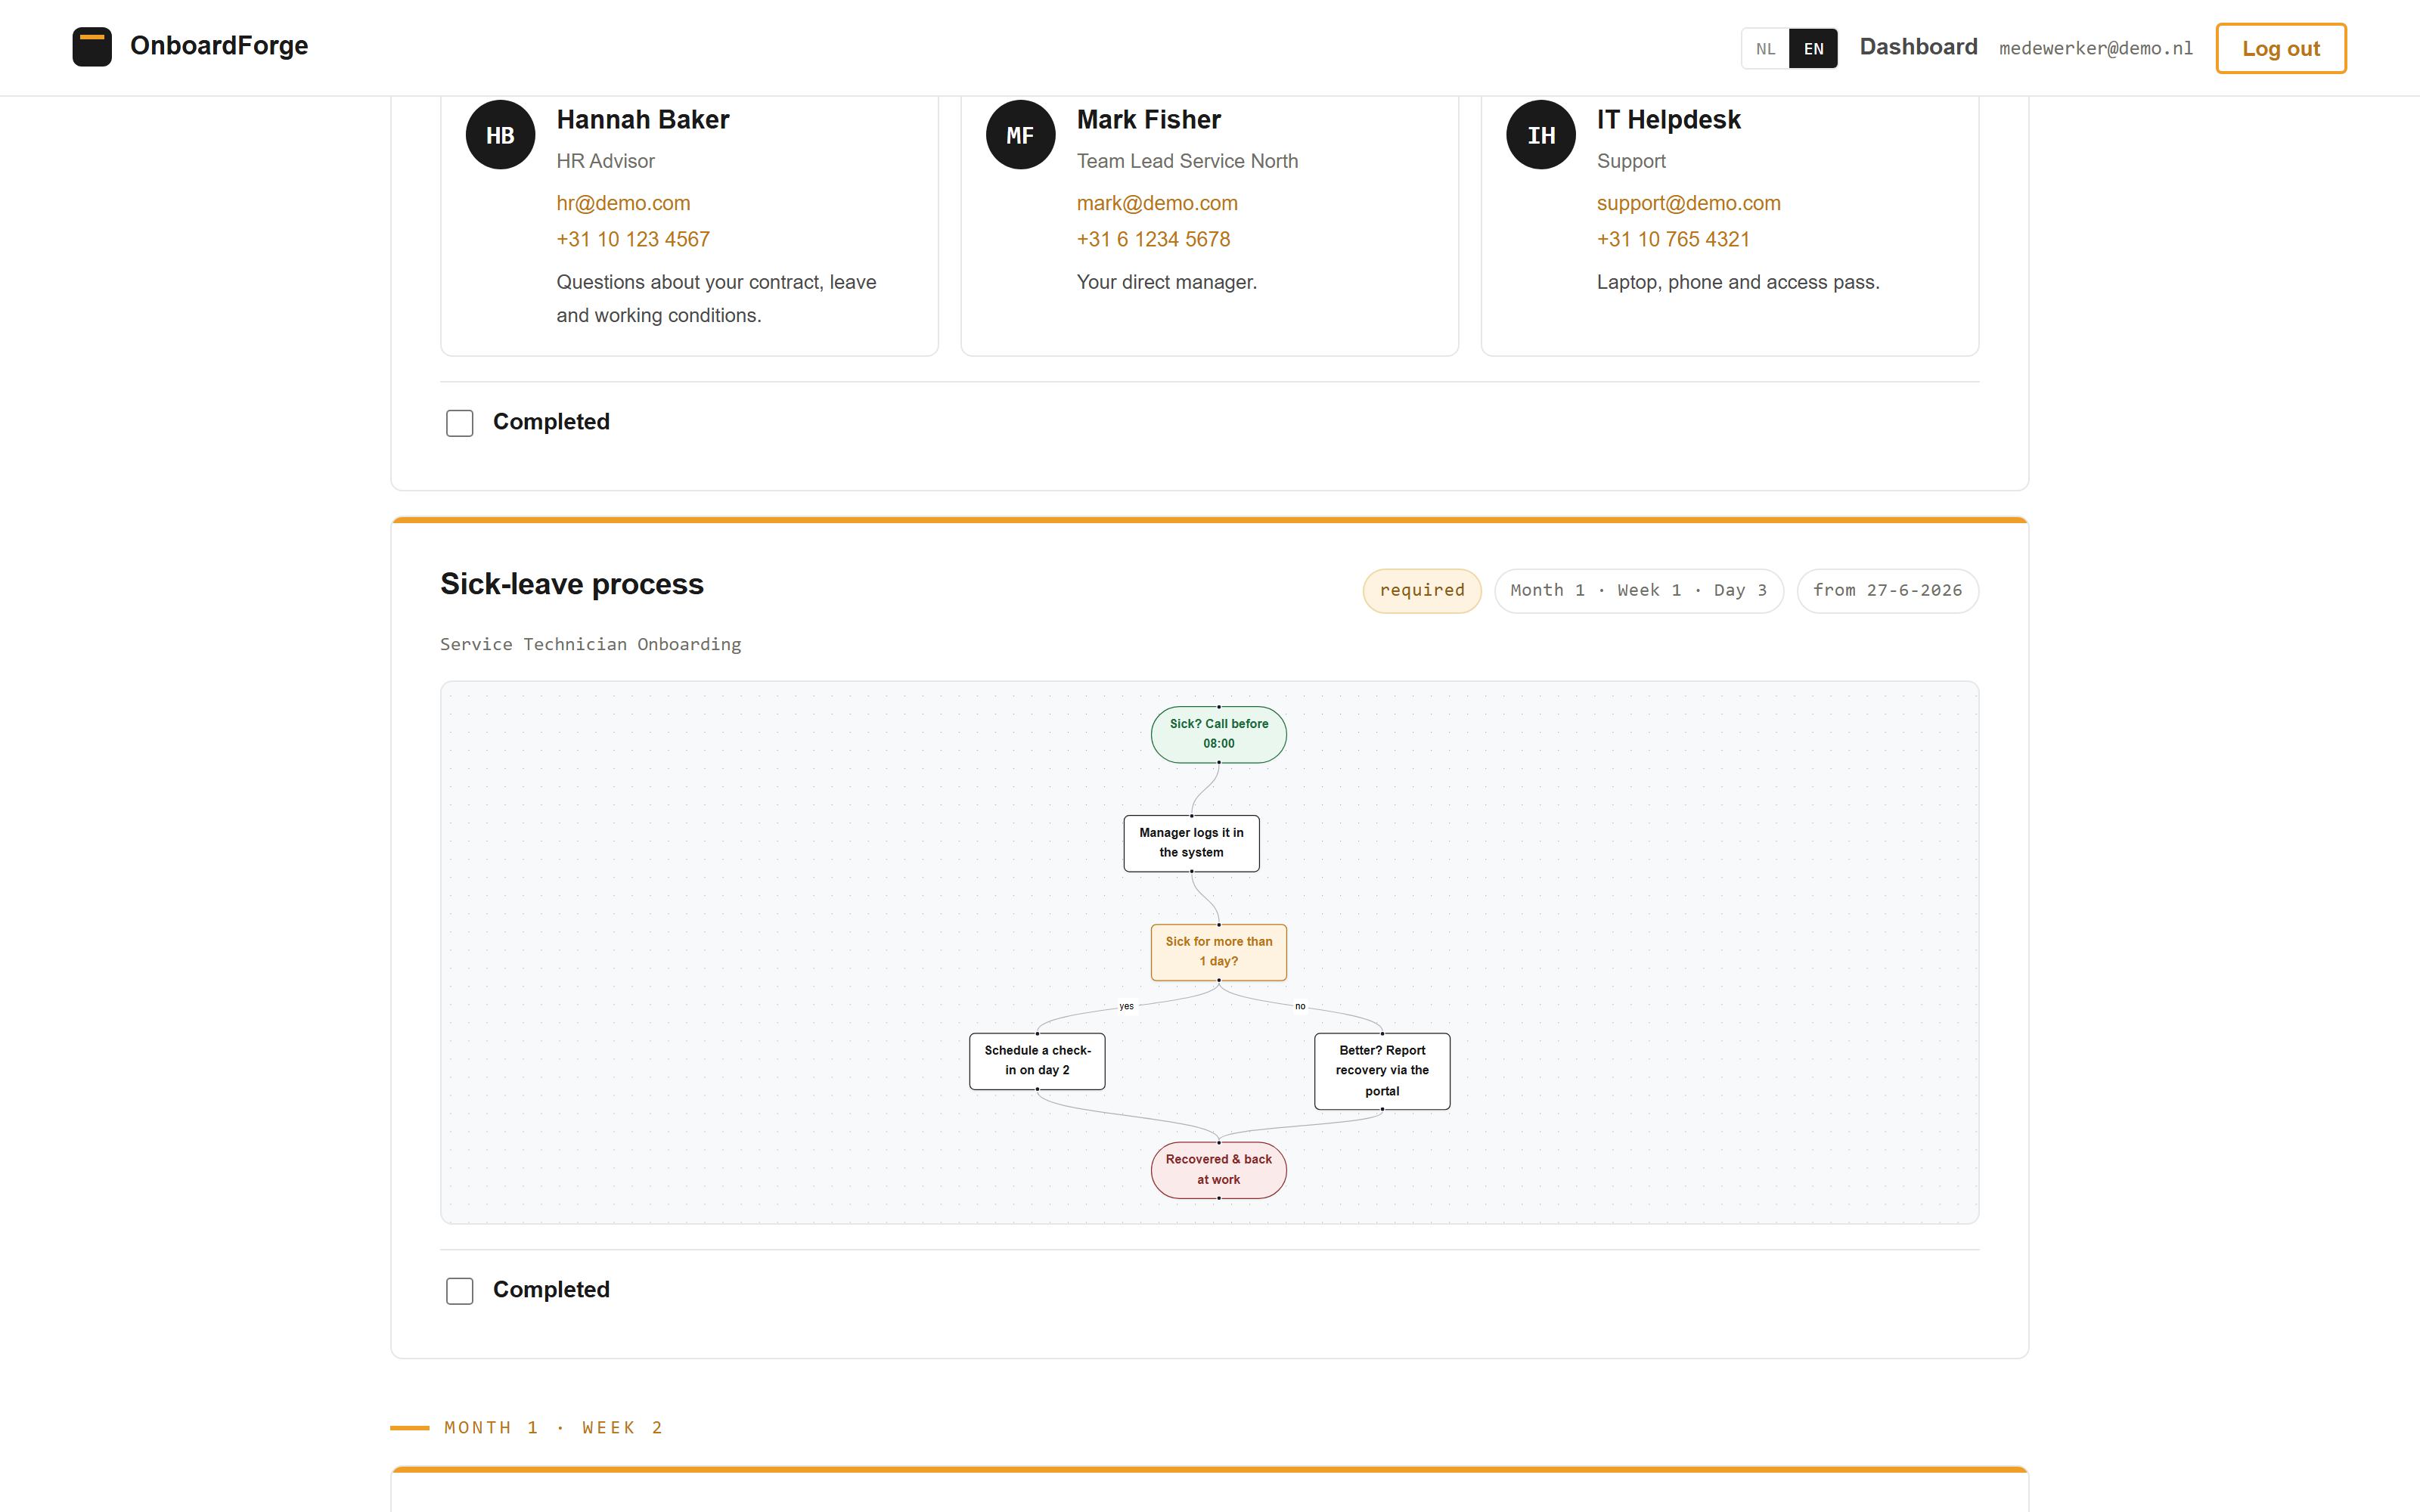Select 'Manager logs it in the system' node

pyautogui.click(x=1191, y=843)
